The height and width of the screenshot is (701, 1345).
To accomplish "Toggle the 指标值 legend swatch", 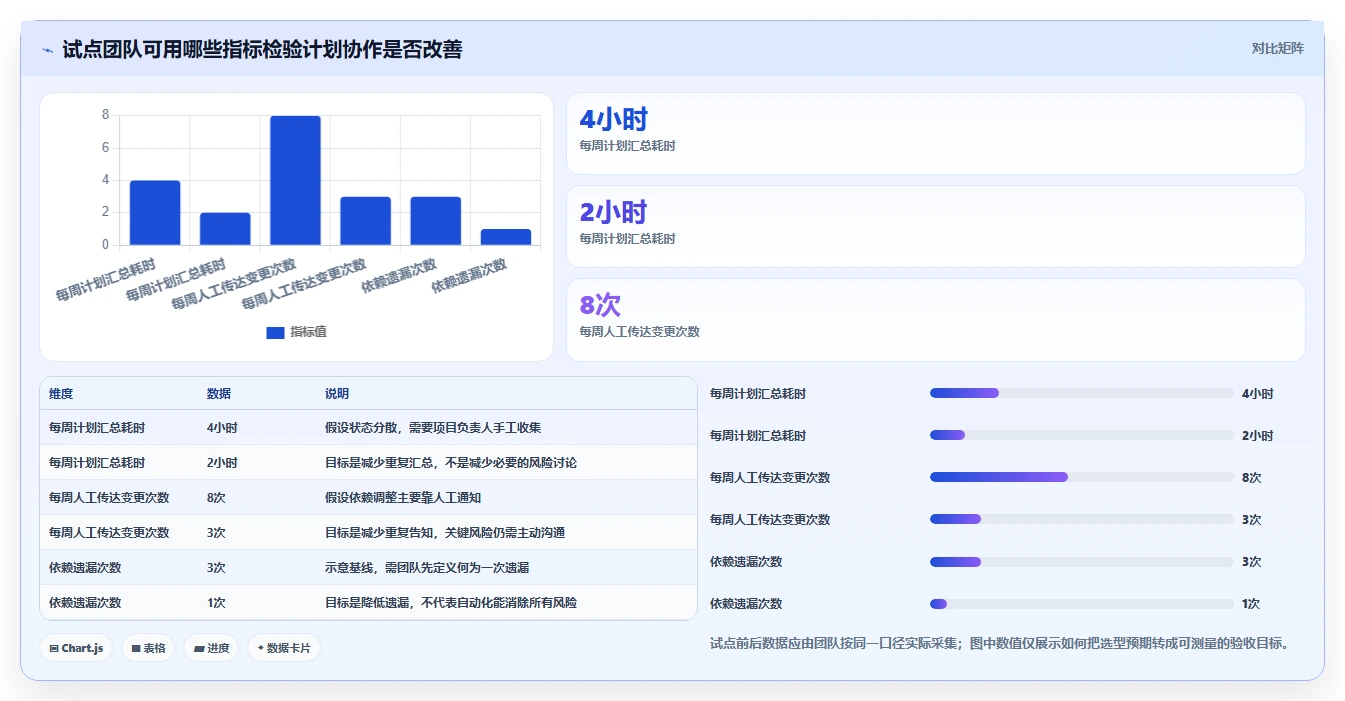I will pyautogui.click(x=275, y=333).
